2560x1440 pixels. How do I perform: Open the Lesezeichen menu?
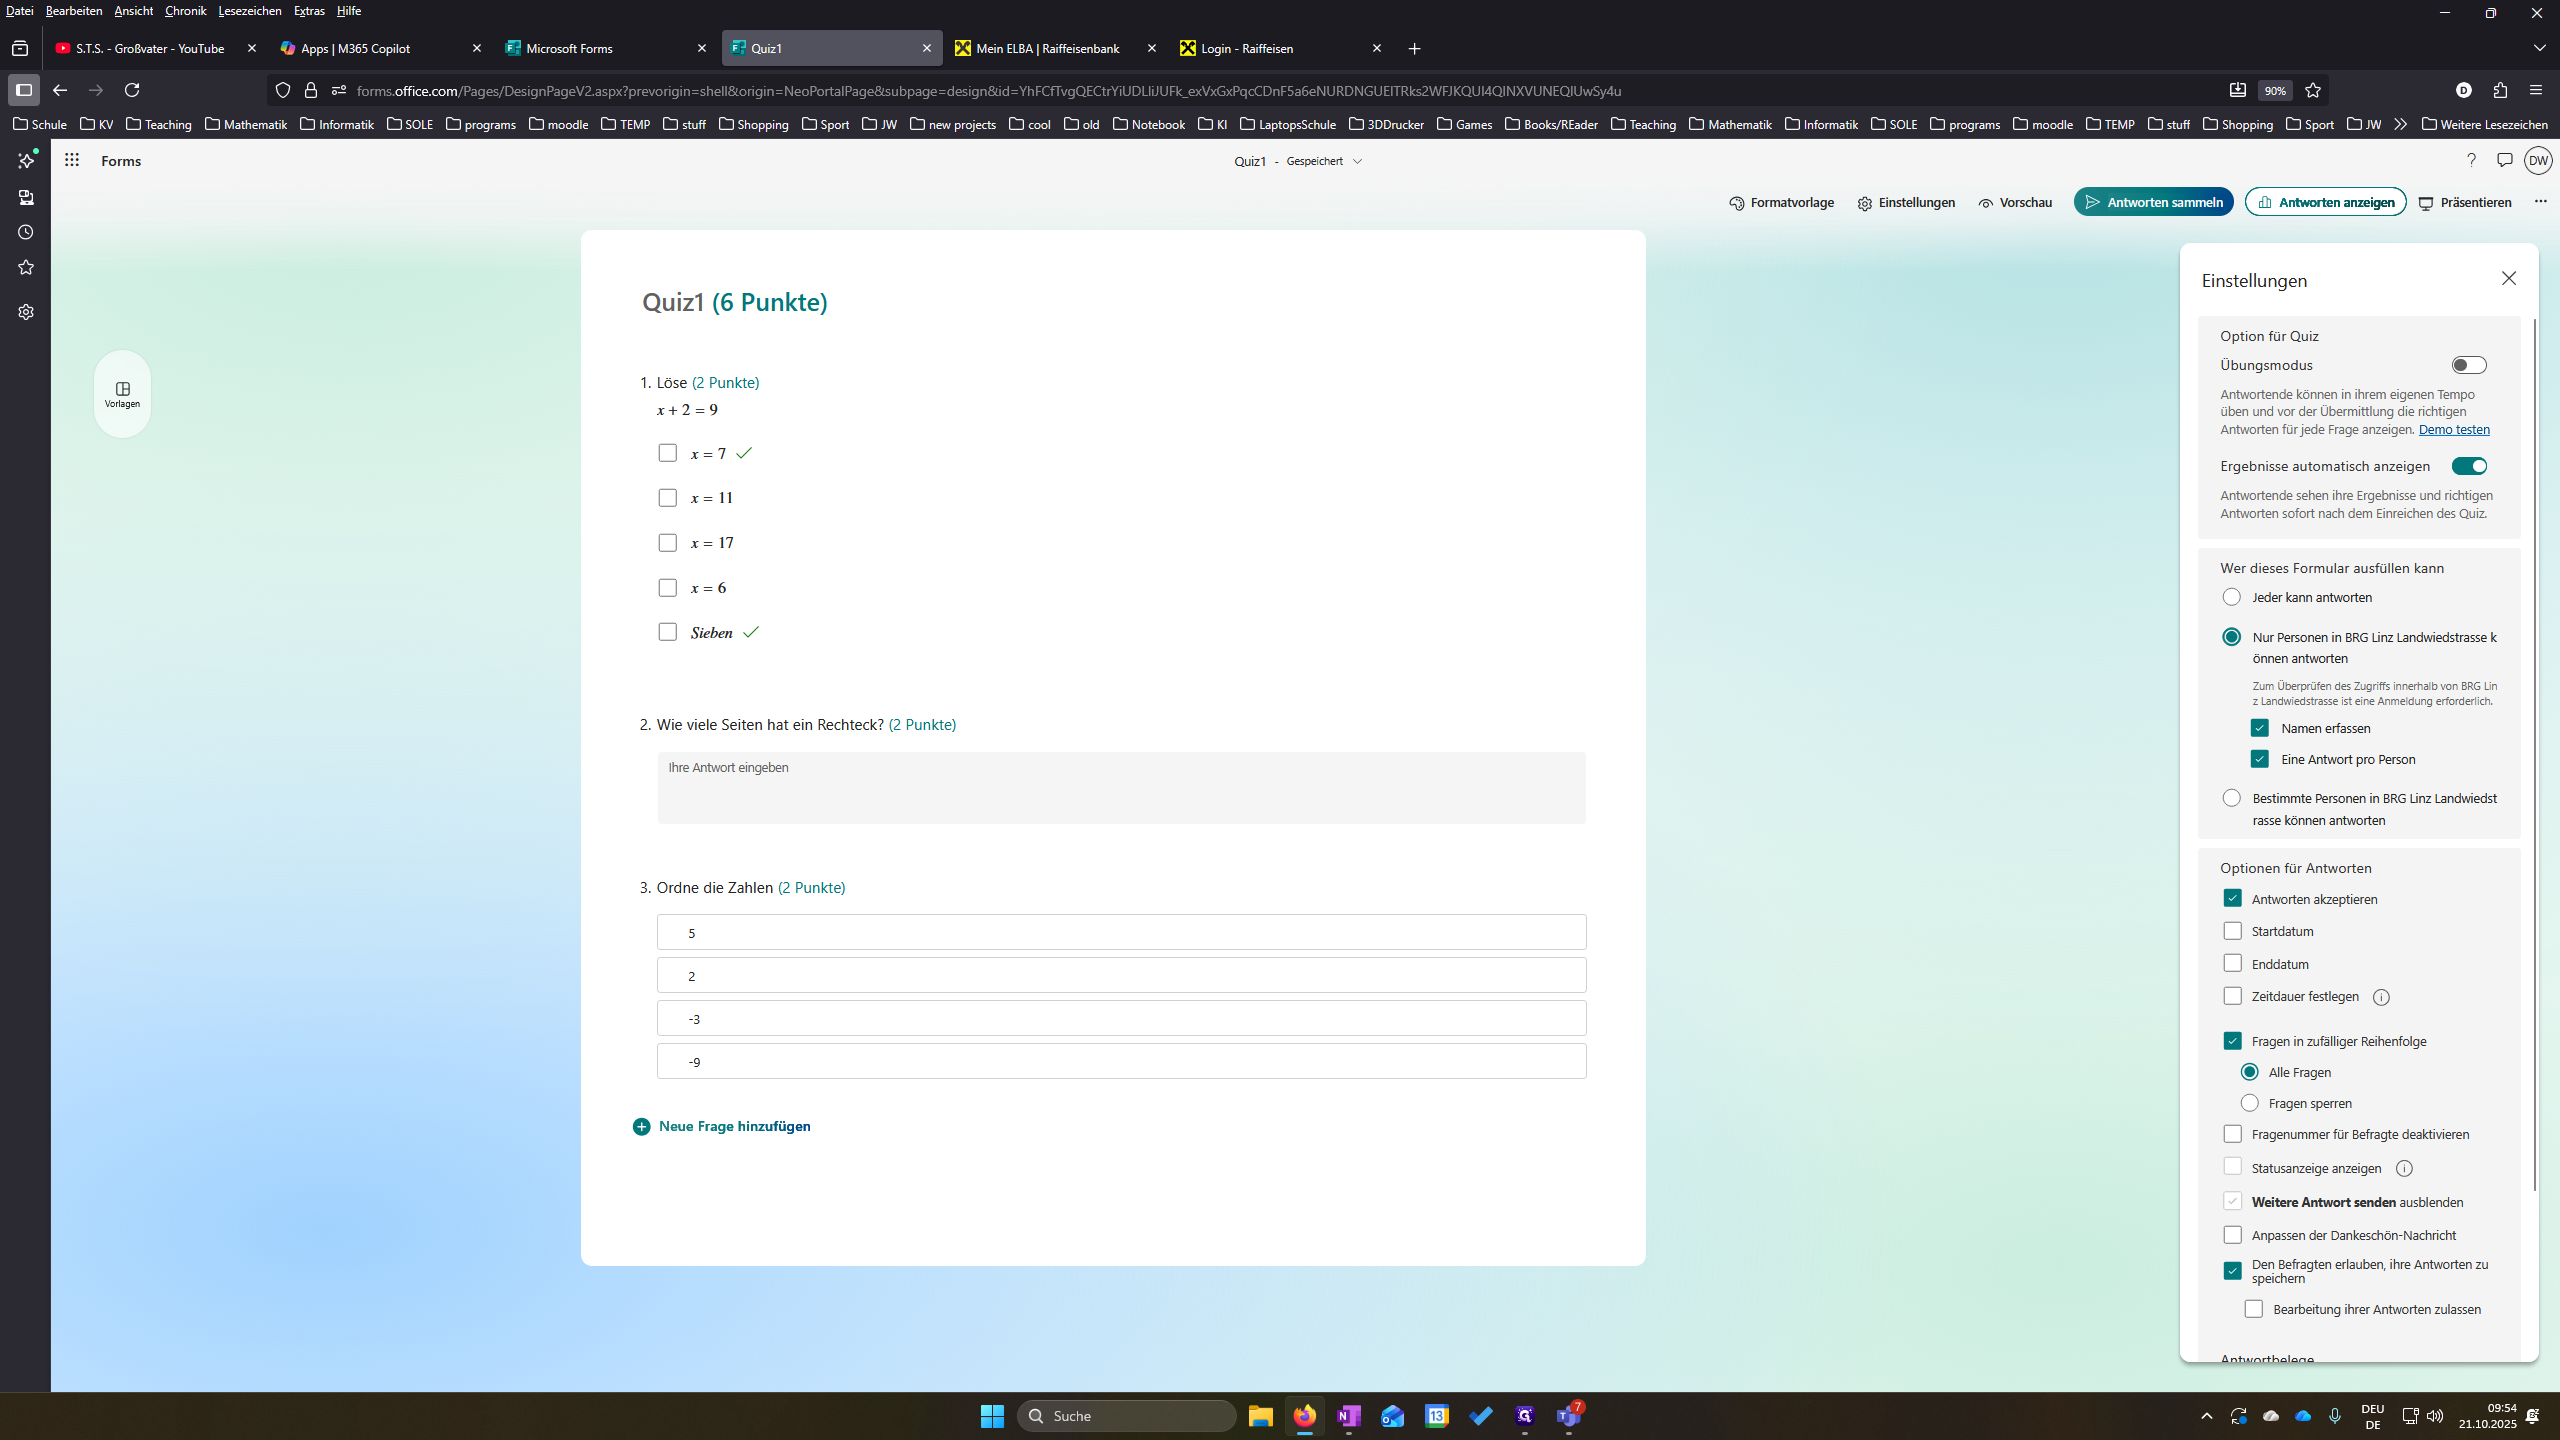pos(249,11)
